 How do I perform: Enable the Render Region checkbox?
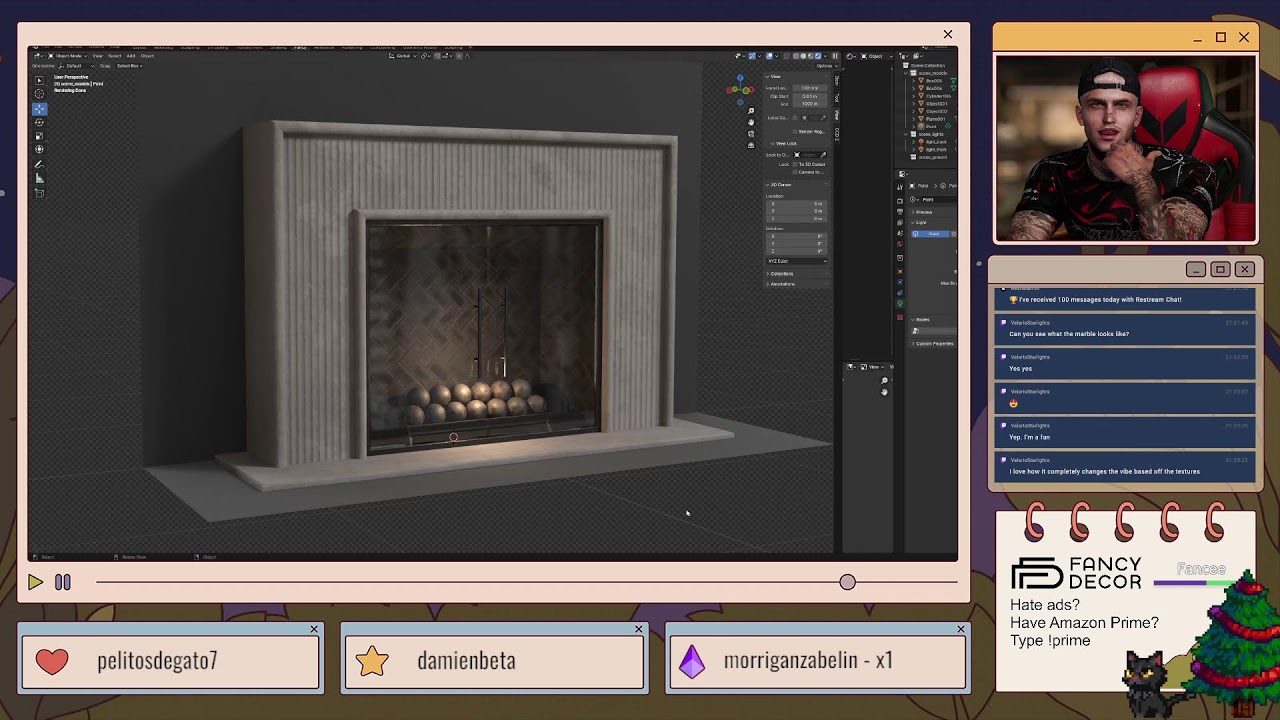[x=795, y=132]
